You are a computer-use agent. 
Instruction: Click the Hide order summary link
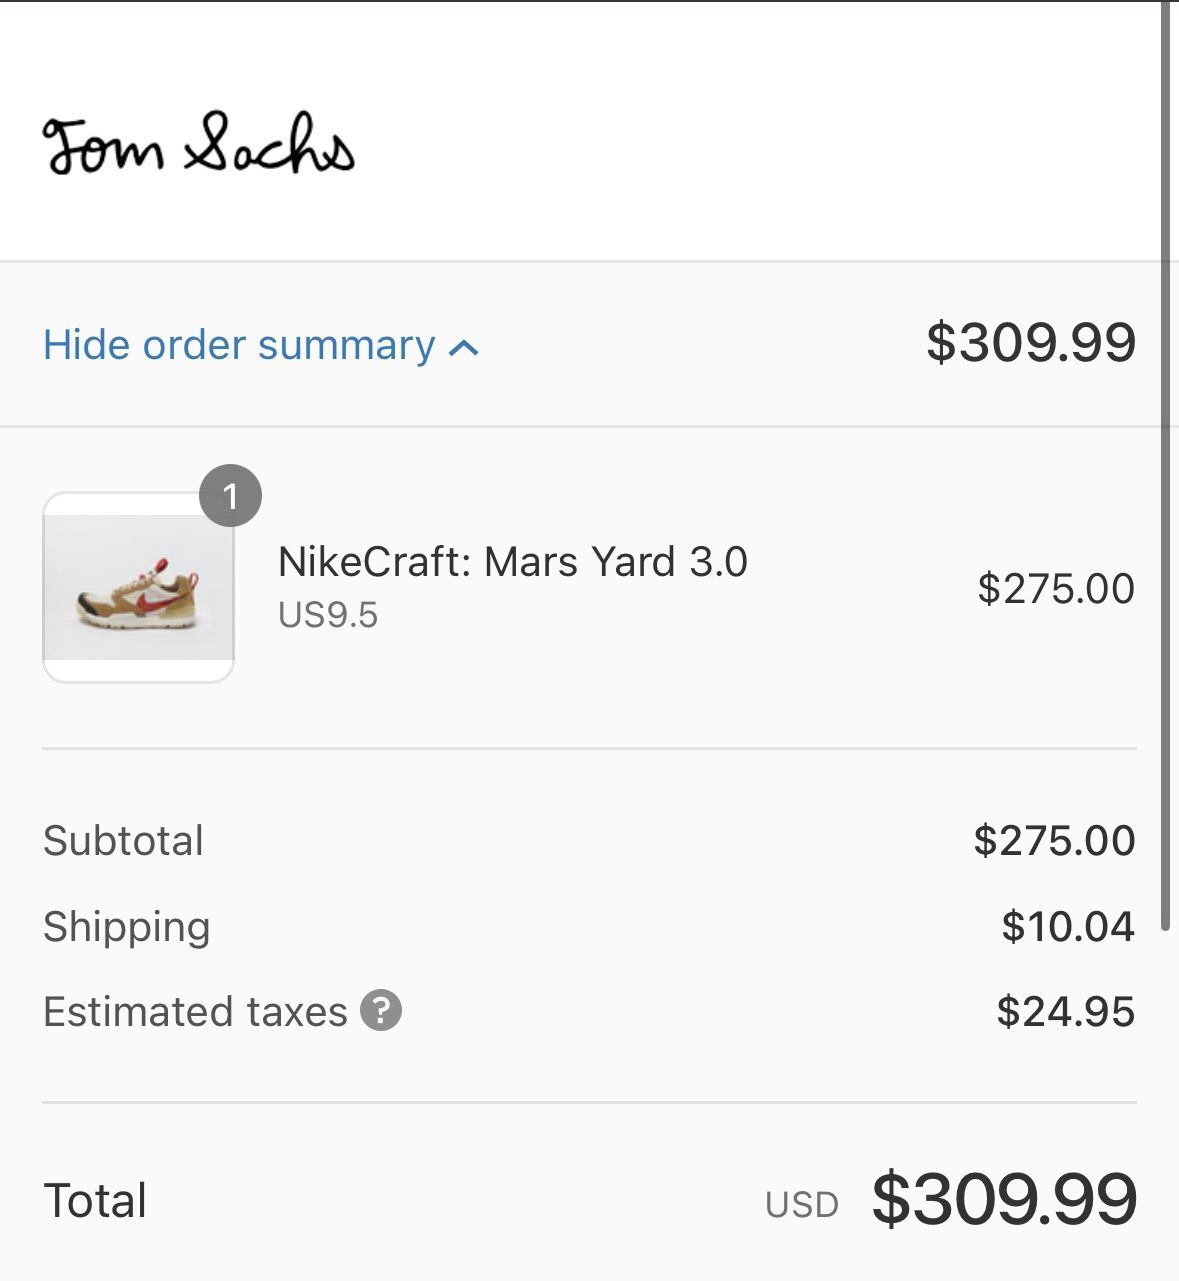click(x=239, y=345)
